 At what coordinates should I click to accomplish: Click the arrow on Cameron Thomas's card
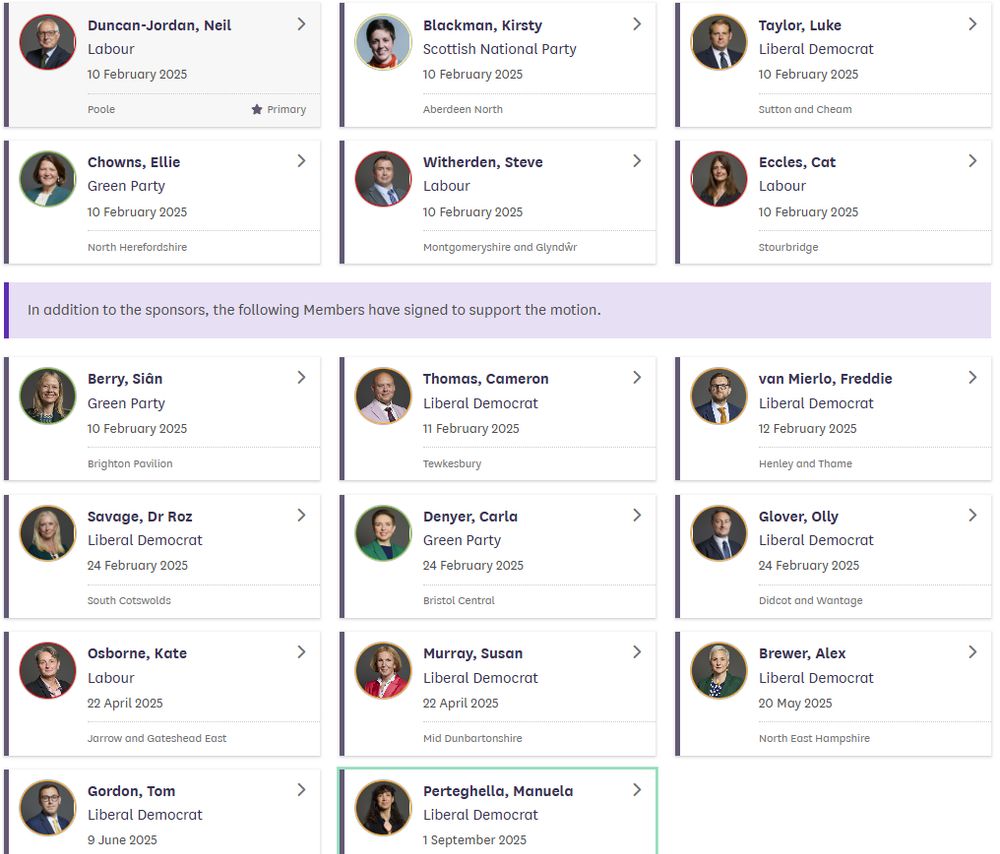pyautogui.click(x=637, y=378)
